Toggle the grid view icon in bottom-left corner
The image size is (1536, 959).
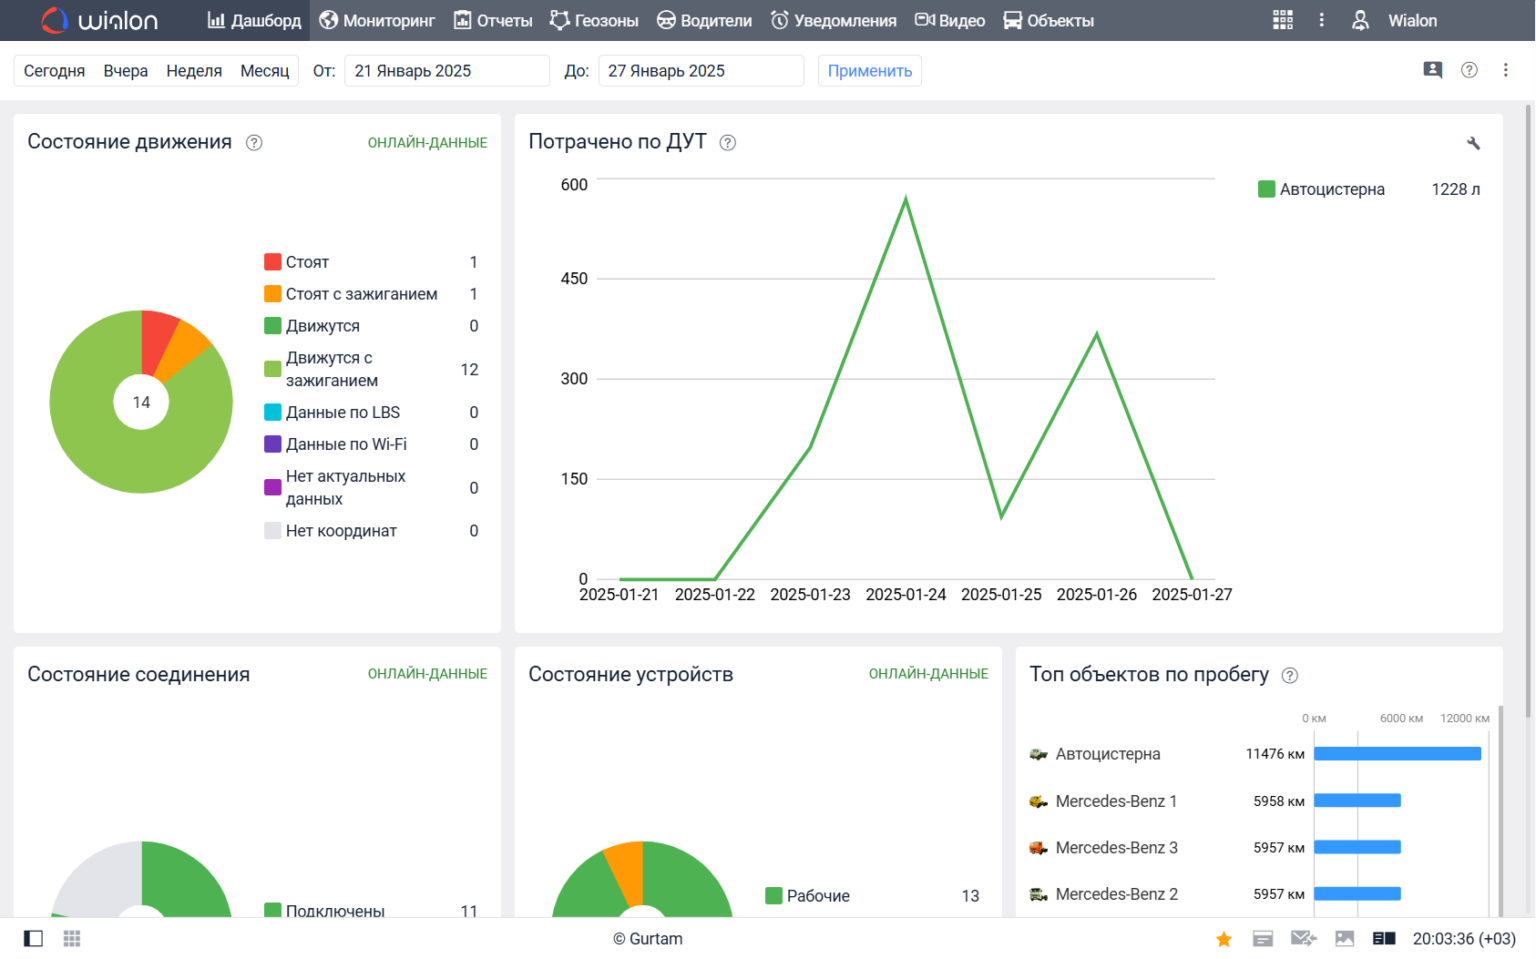point(72,939)
